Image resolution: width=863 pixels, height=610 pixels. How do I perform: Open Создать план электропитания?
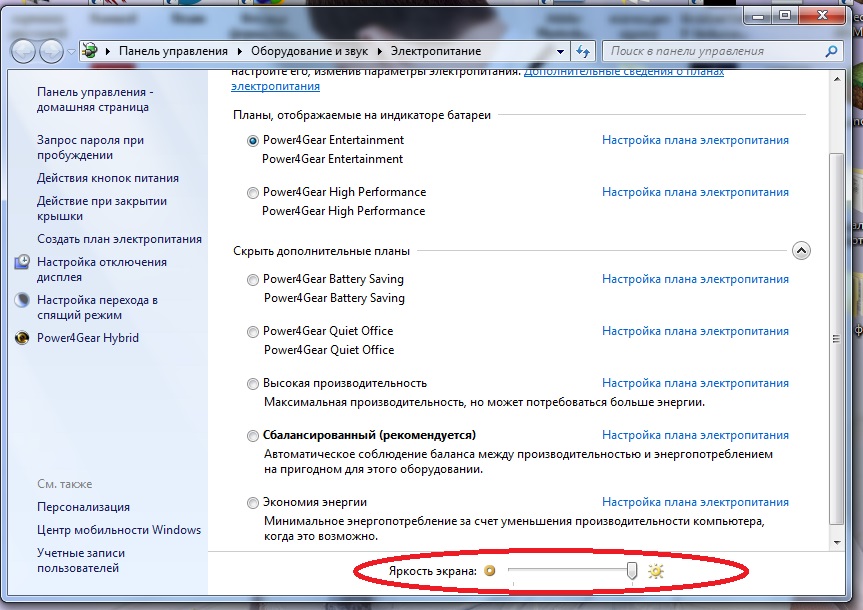[119, 239]
